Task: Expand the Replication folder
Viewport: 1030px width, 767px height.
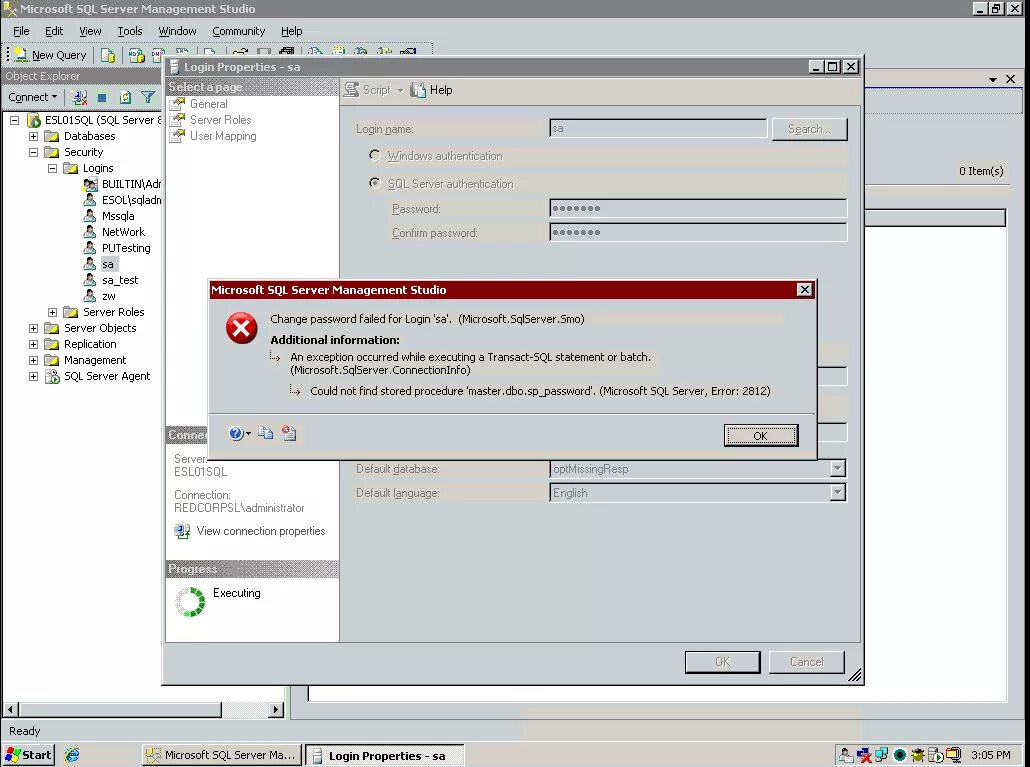Action: (x=34, y=344)
